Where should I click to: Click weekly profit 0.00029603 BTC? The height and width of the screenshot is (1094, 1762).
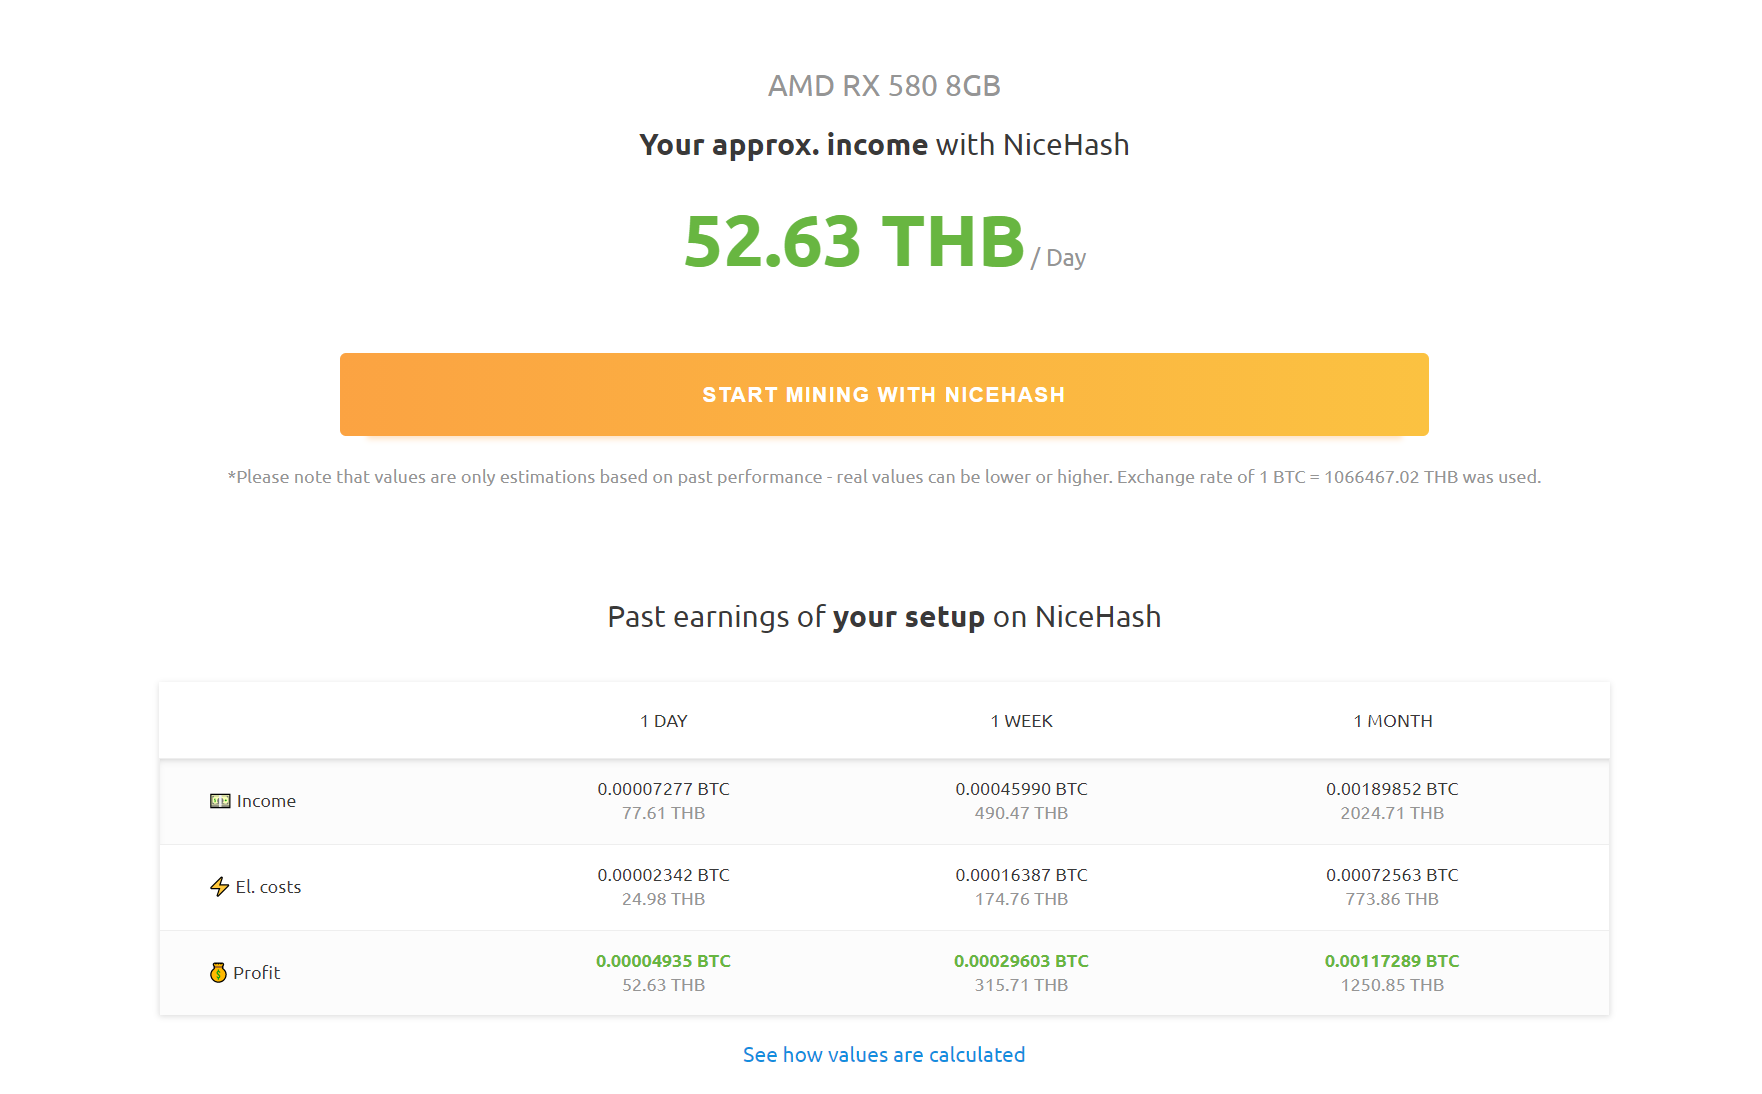1022,961
